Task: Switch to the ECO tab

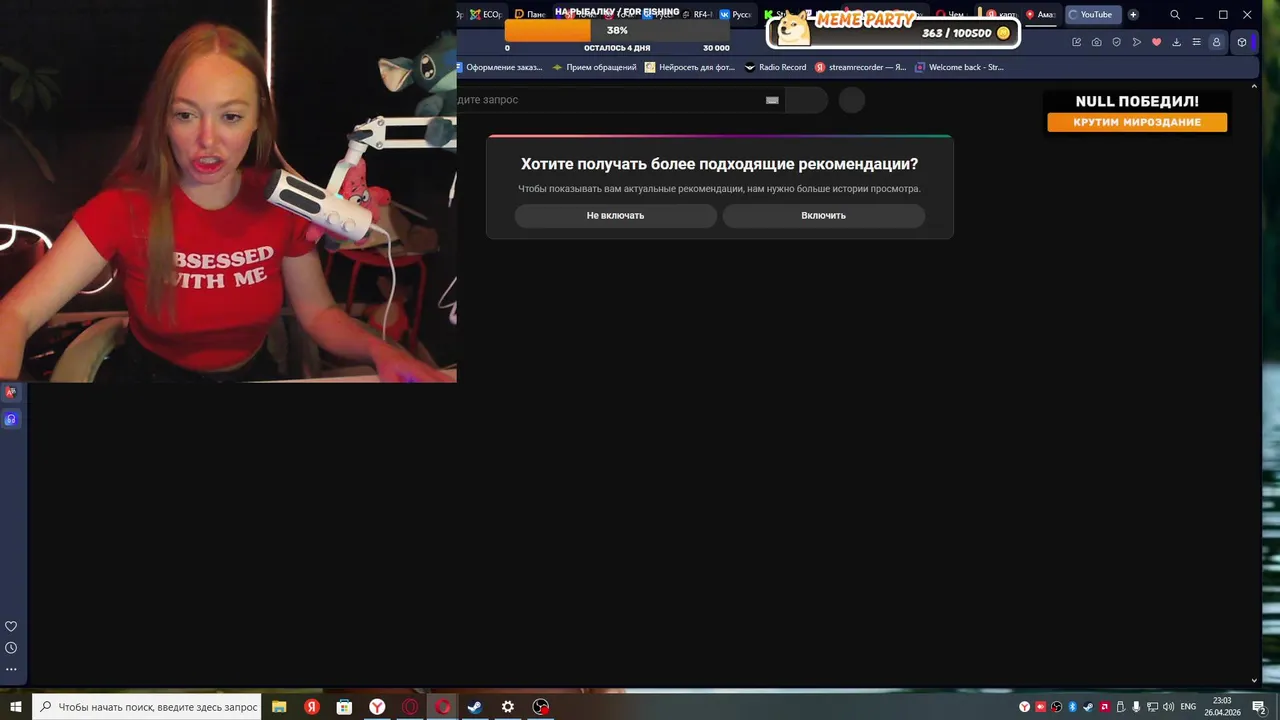Action: [x=486, y=15]
